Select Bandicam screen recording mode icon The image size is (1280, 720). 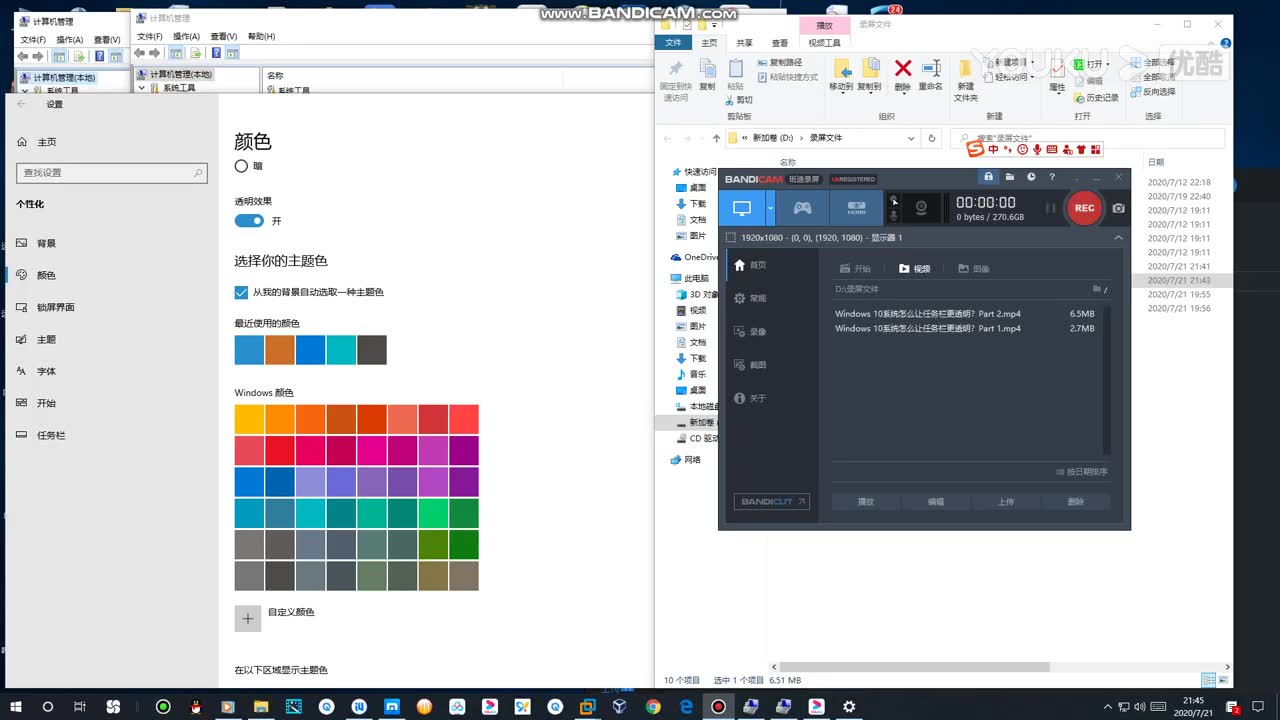pos(742,208)
